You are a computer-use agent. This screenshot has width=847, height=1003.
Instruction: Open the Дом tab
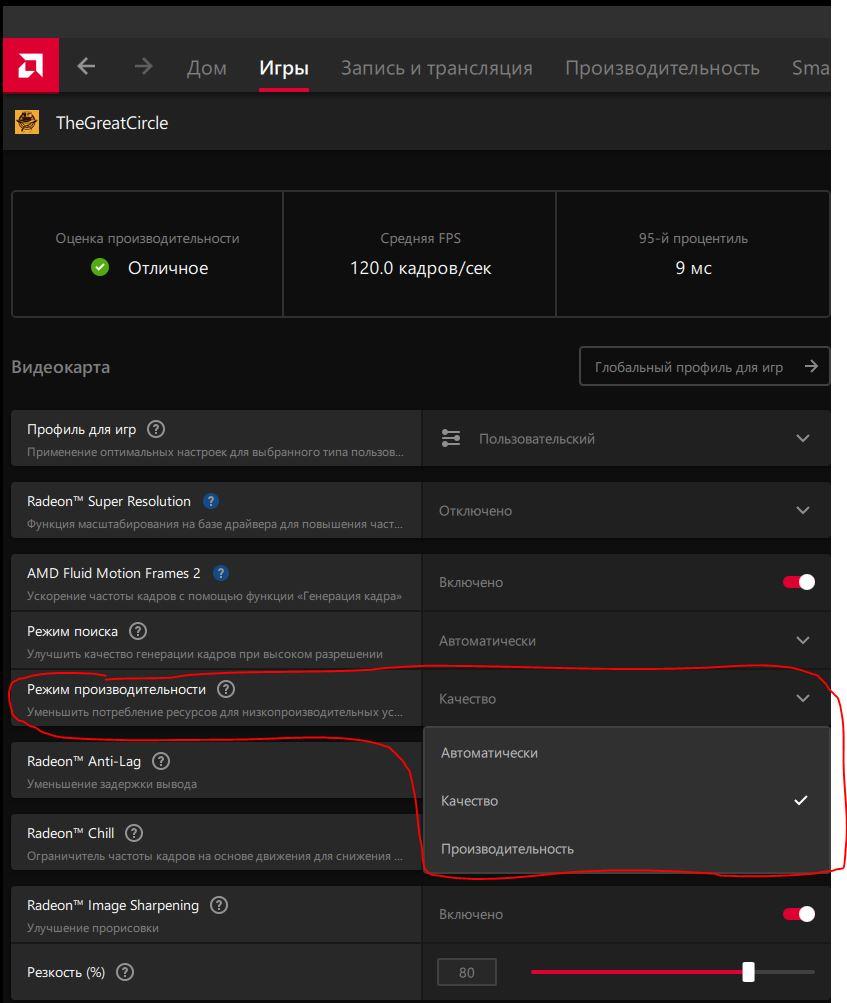pyautogui.click(x=206, y=68)
